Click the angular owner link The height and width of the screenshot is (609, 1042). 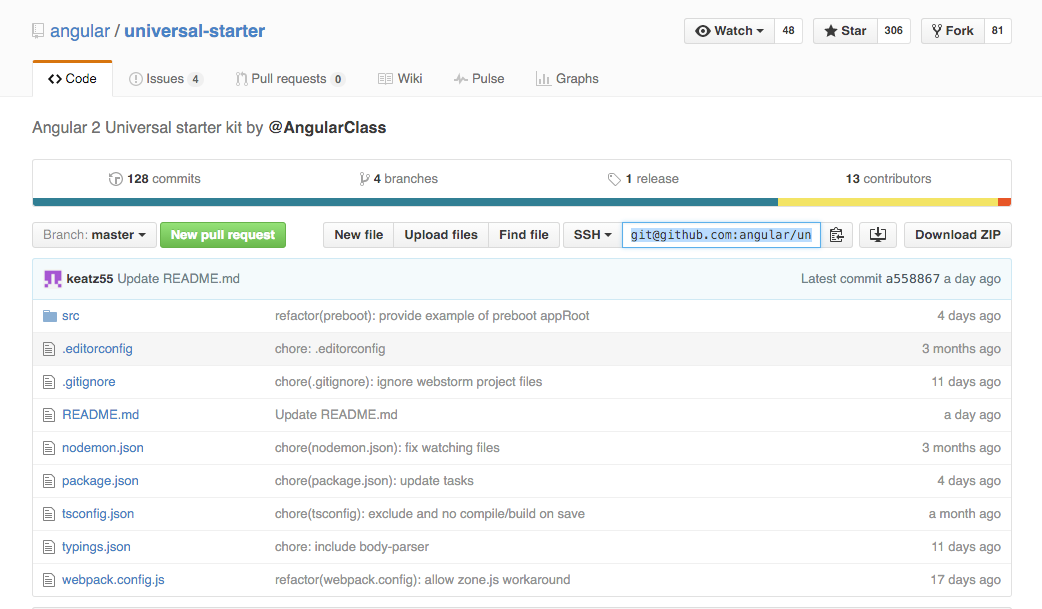(80, 31)
